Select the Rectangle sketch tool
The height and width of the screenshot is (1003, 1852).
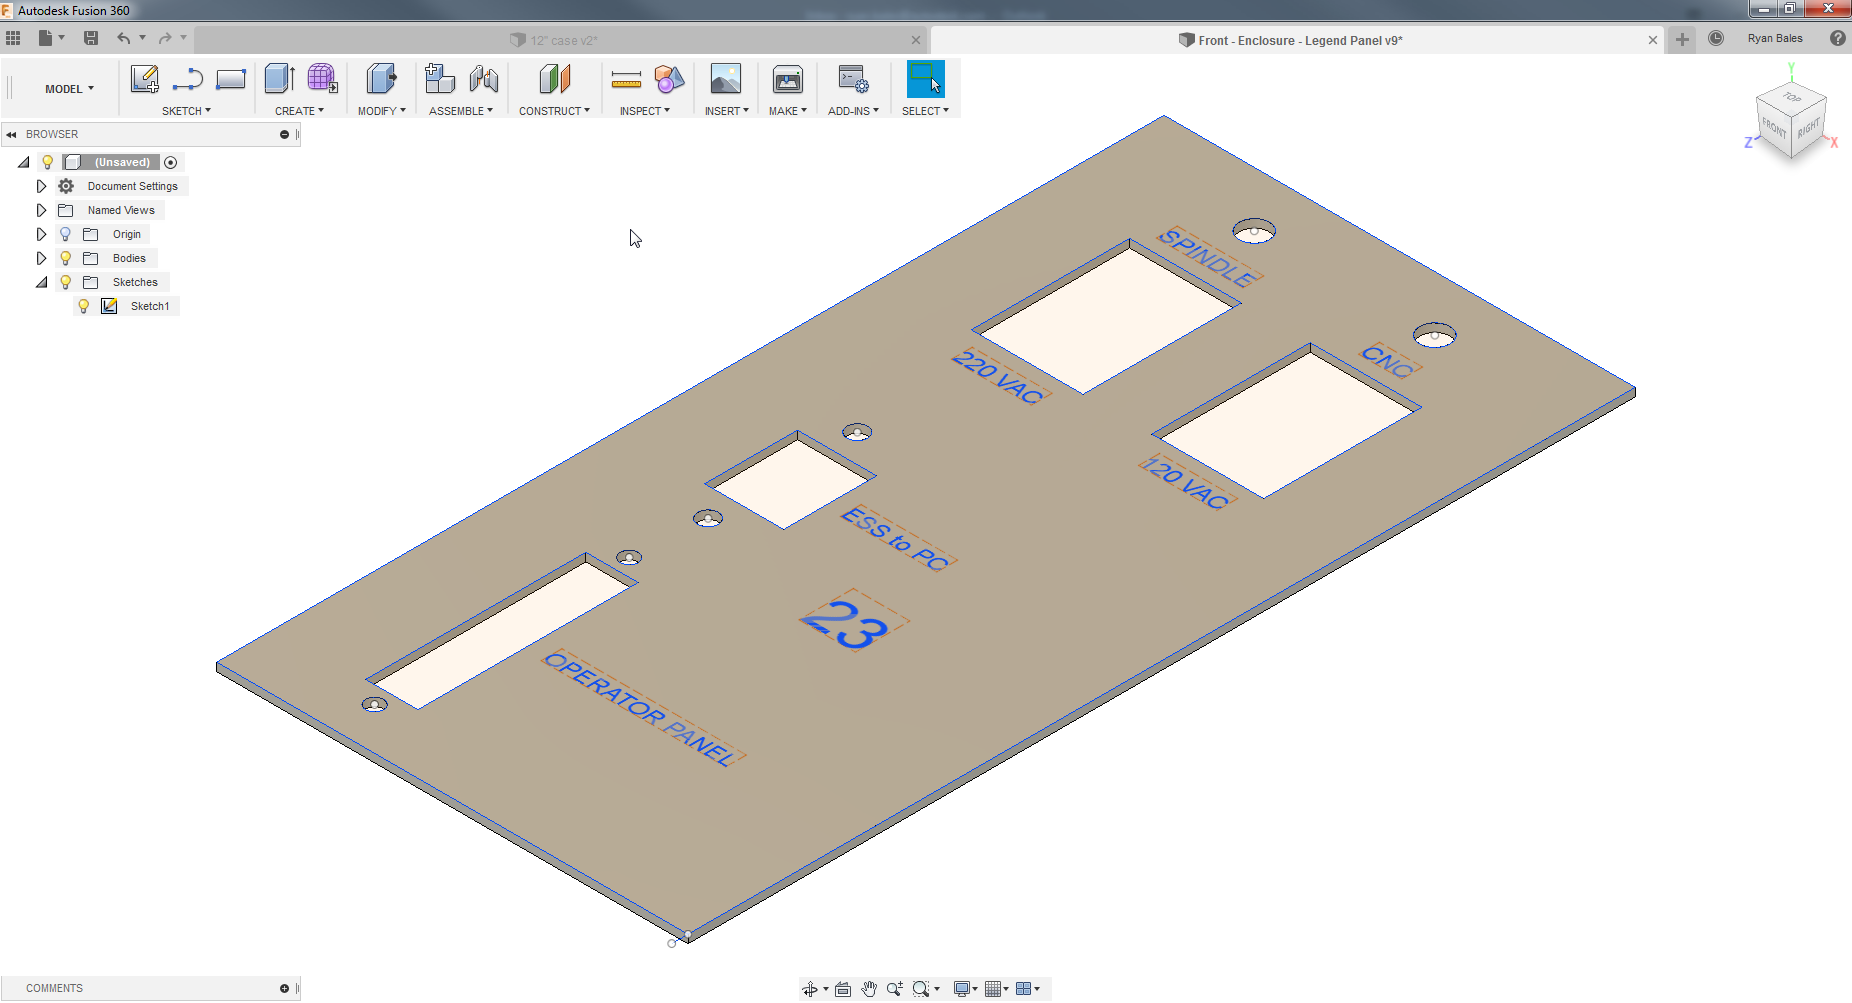point(230,79)
